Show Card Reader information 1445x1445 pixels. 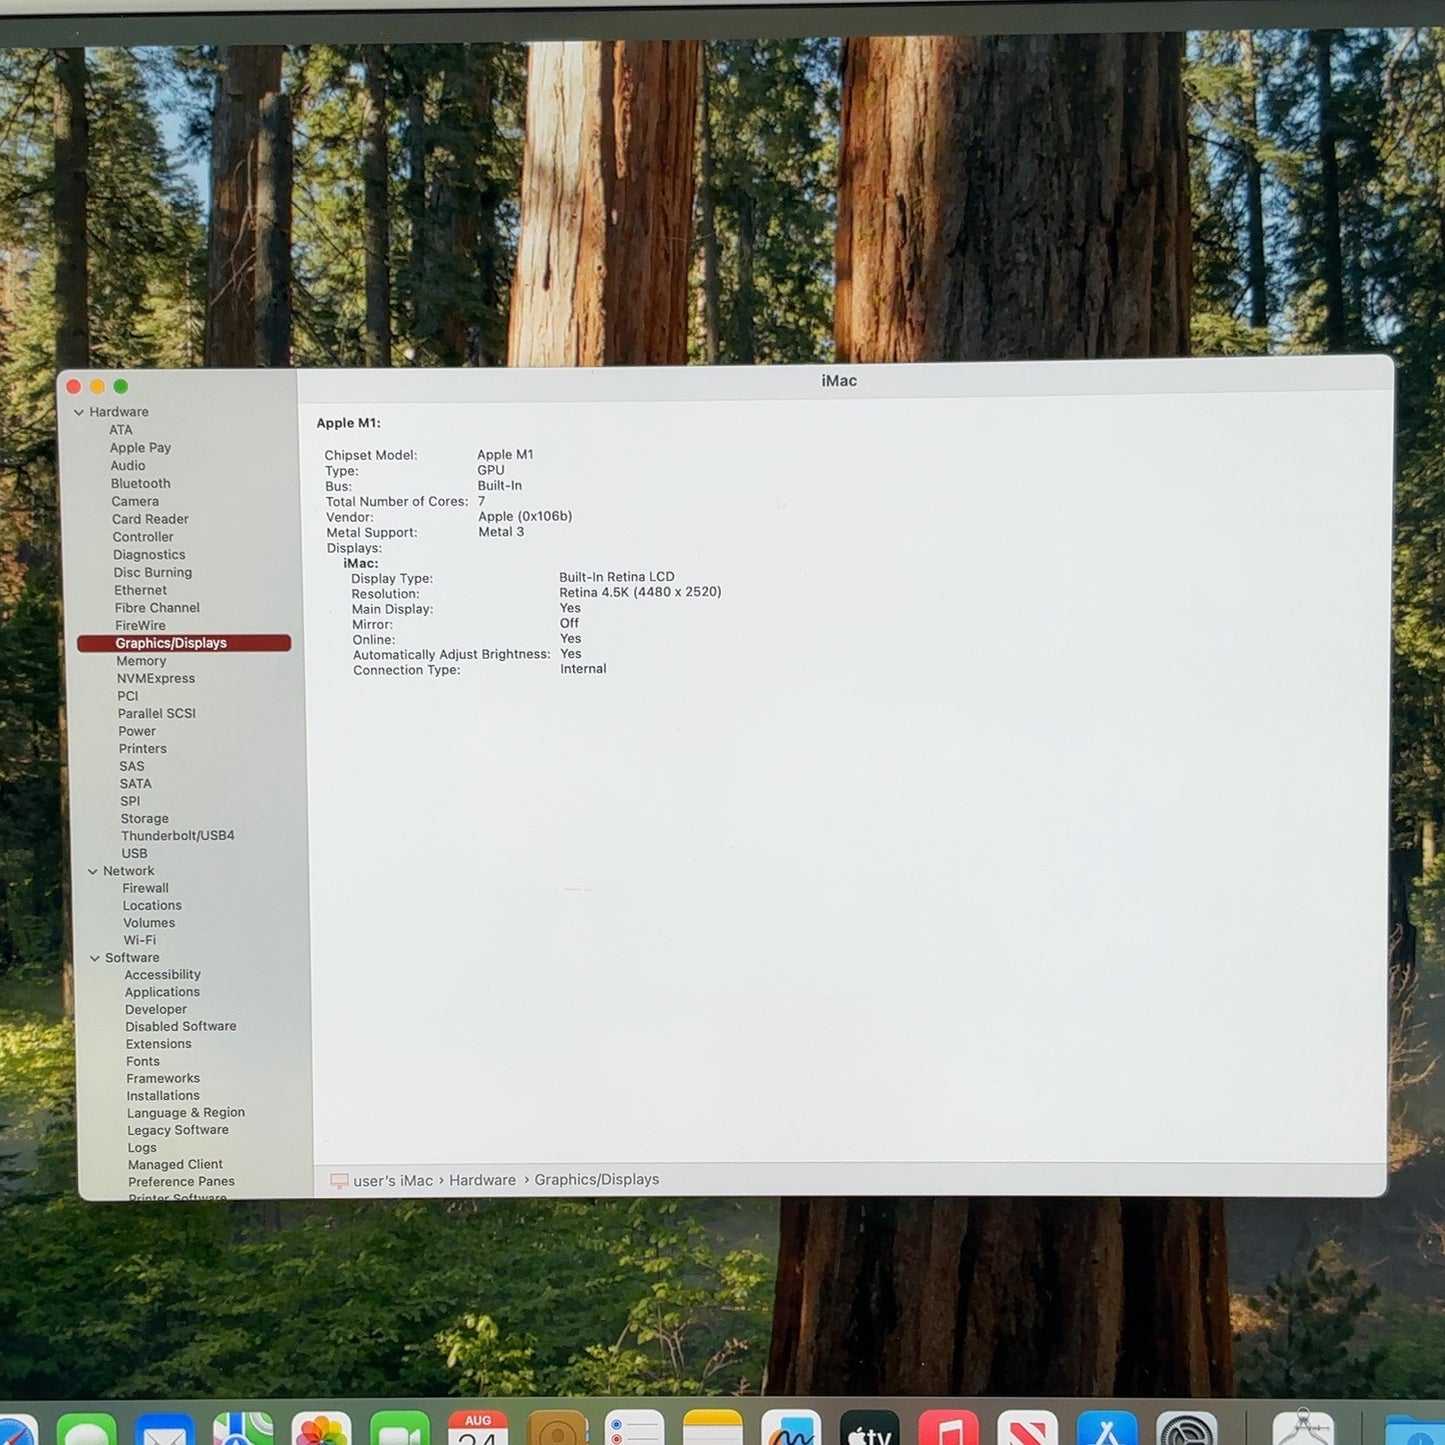[x=150, y=519]
